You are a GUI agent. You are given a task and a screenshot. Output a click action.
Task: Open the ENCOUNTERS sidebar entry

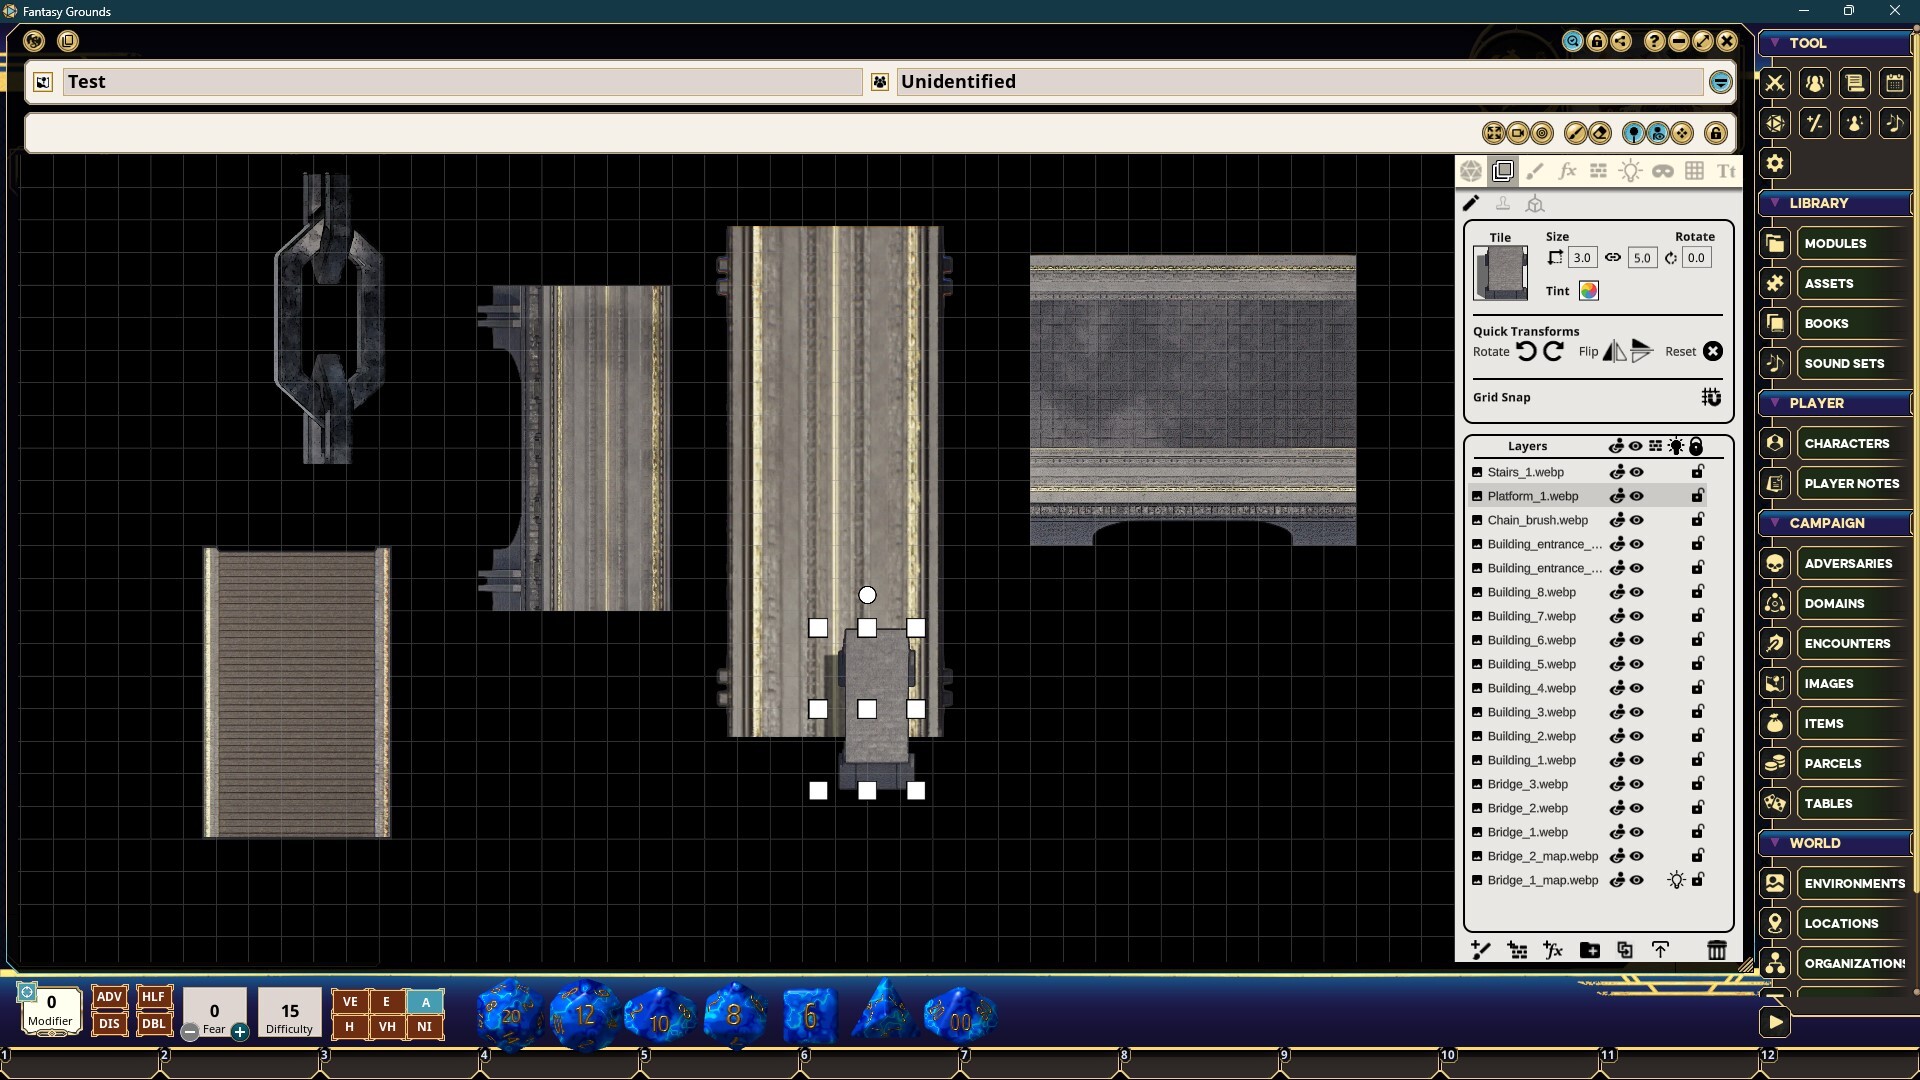pos(1846,643)
